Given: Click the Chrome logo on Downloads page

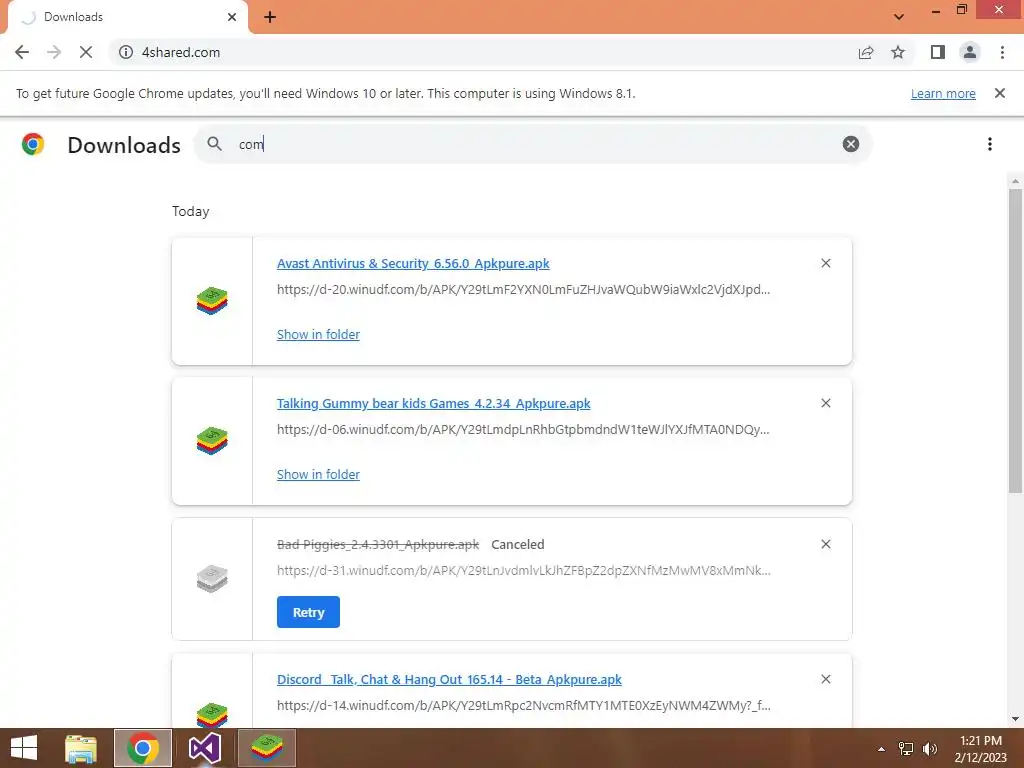Looking at the screenshot, I should pos(33,144).
